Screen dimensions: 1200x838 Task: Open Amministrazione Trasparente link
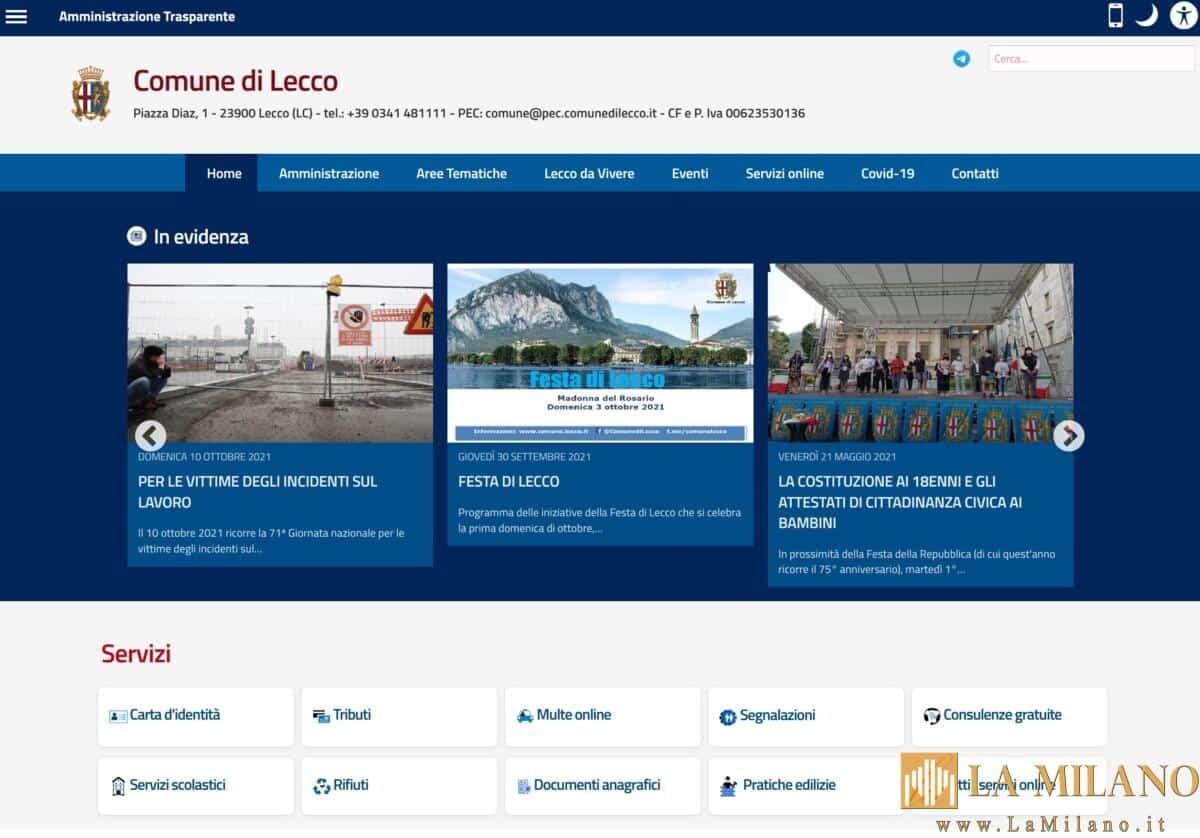pos(147,17)
